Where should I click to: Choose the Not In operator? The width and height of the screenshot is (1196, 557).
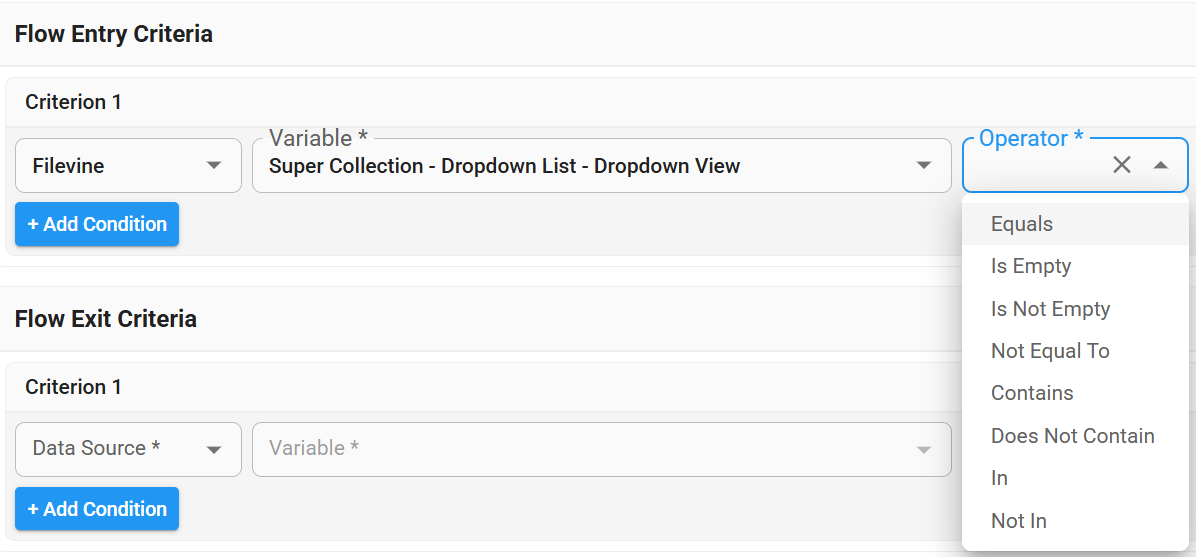pos(1018,521)
